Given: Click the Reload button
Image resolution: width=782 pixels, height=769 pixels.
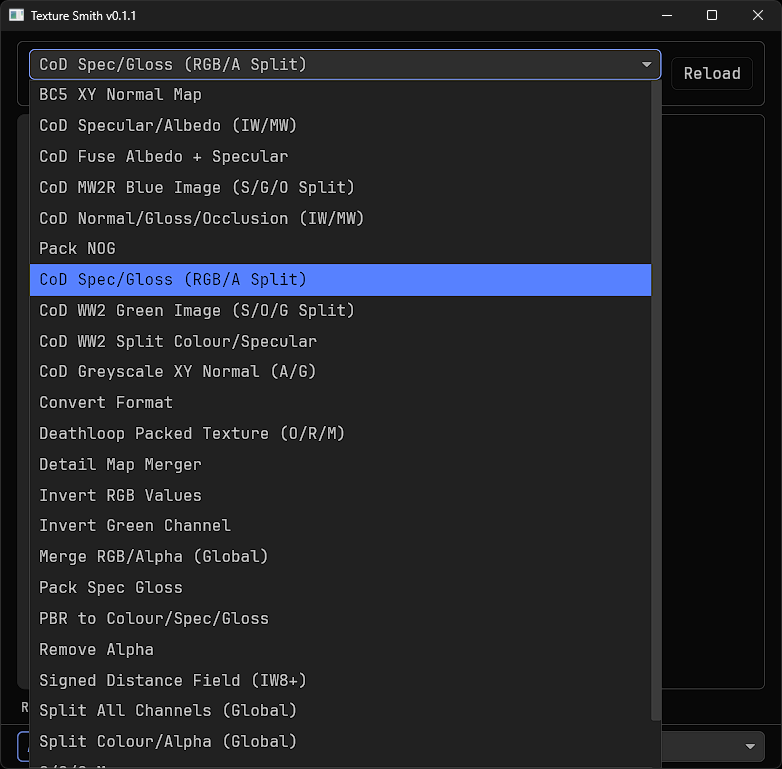Looking at the screenshot, I should (712, 74).
